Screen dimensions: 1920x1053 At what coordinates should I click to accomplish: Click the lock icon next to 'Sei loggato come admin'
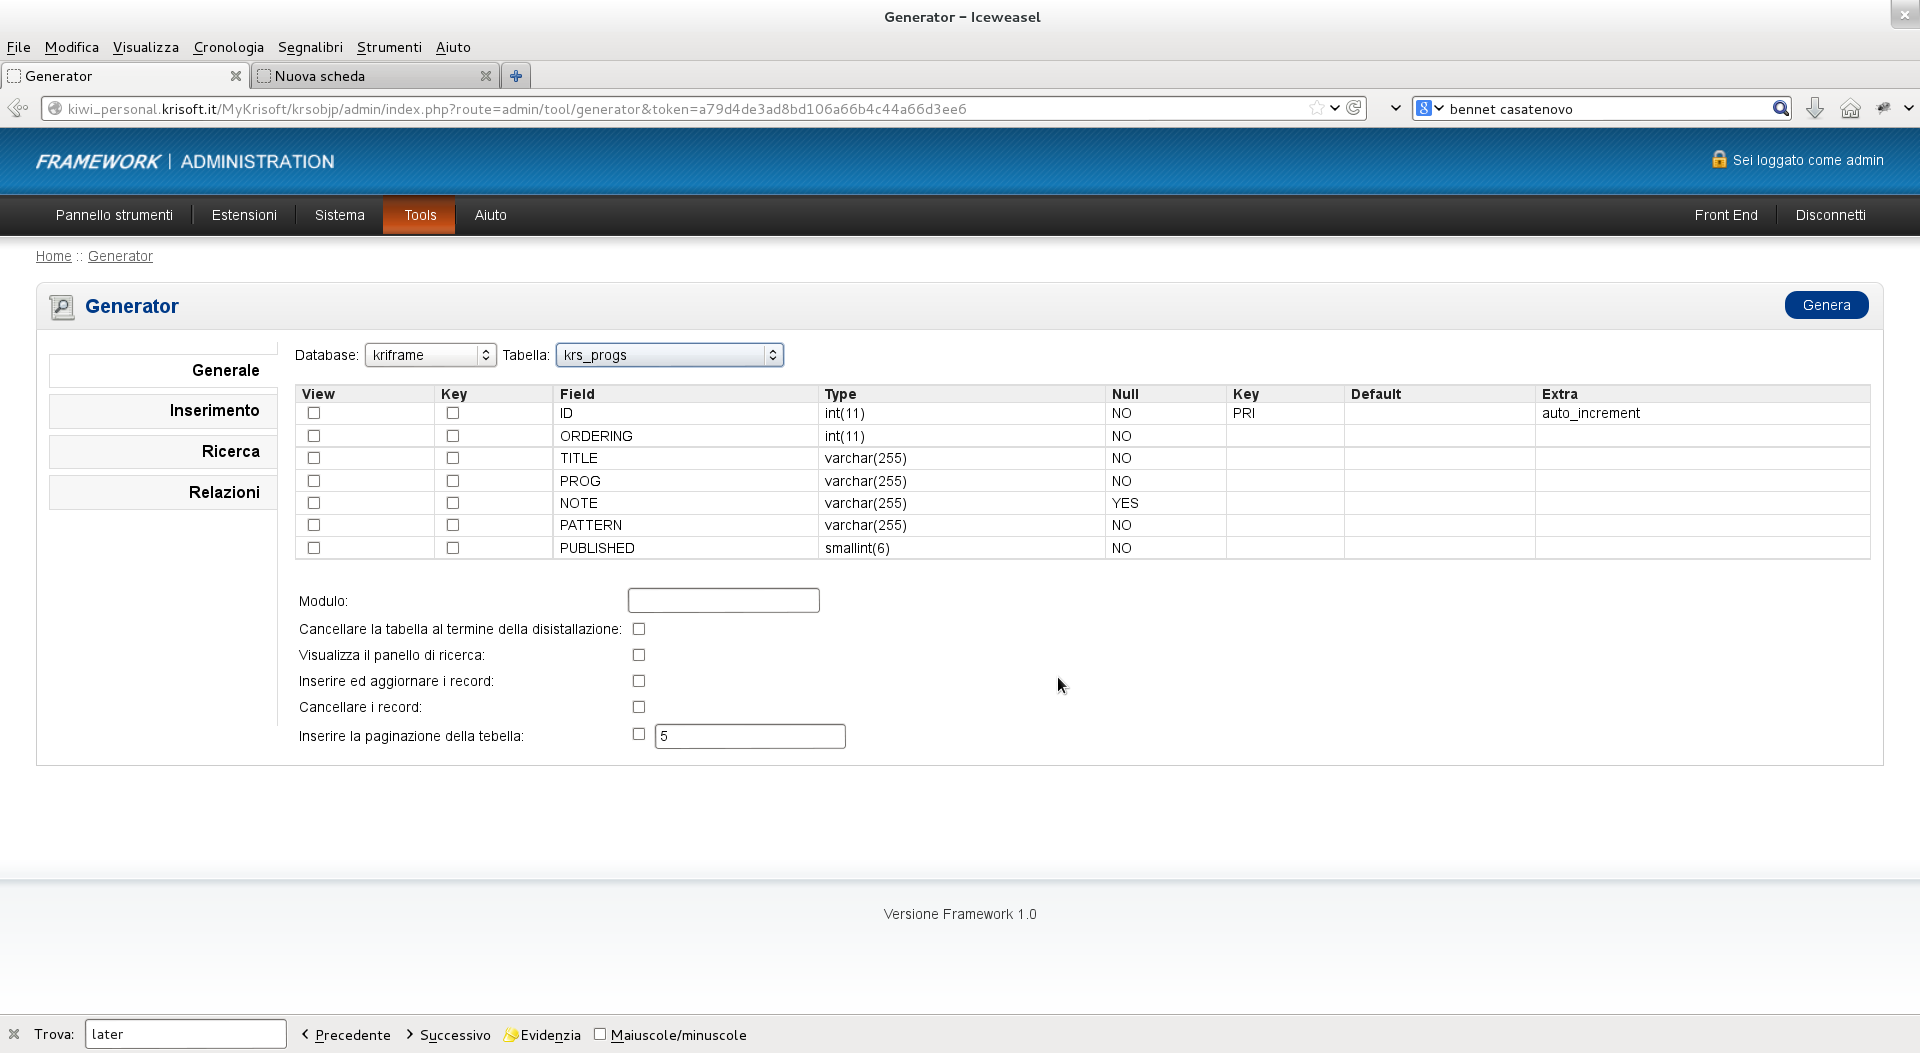[x=1718, y=159]
